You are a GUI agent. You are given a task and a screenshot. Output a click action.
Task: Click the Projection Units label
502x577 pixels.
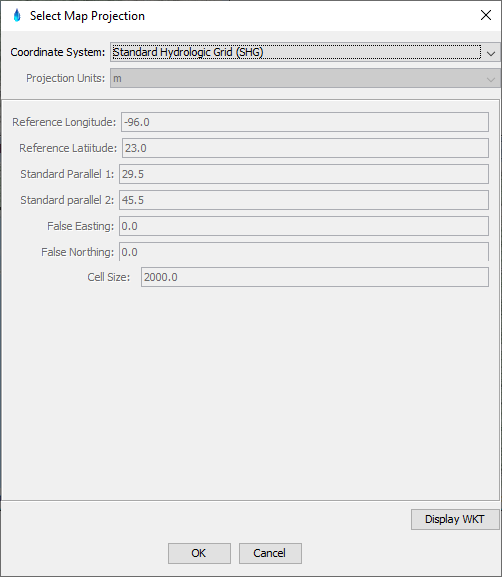pos(66,78)
